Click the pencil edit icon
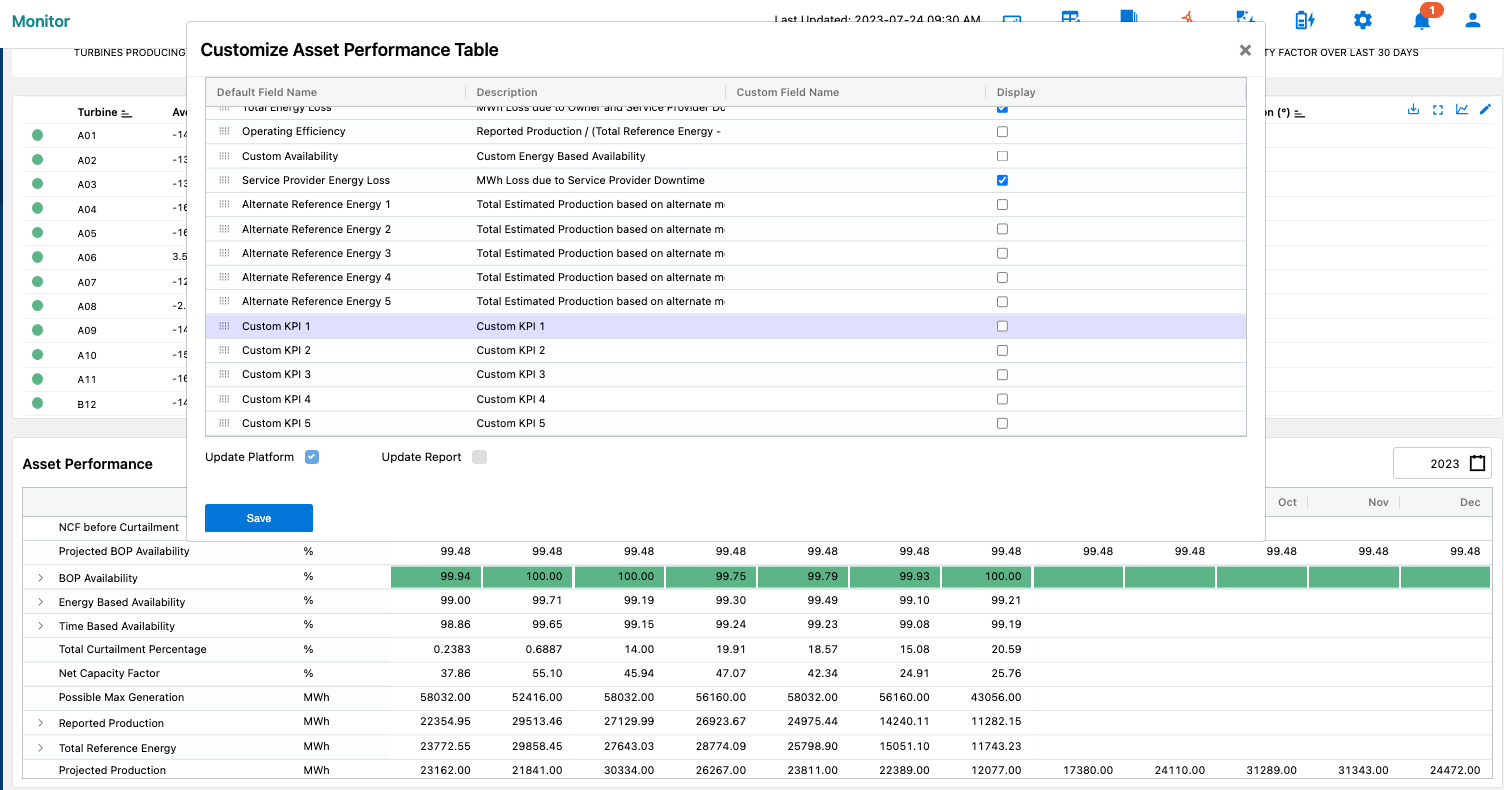The image size is (1504, 790). (1486, 110)
